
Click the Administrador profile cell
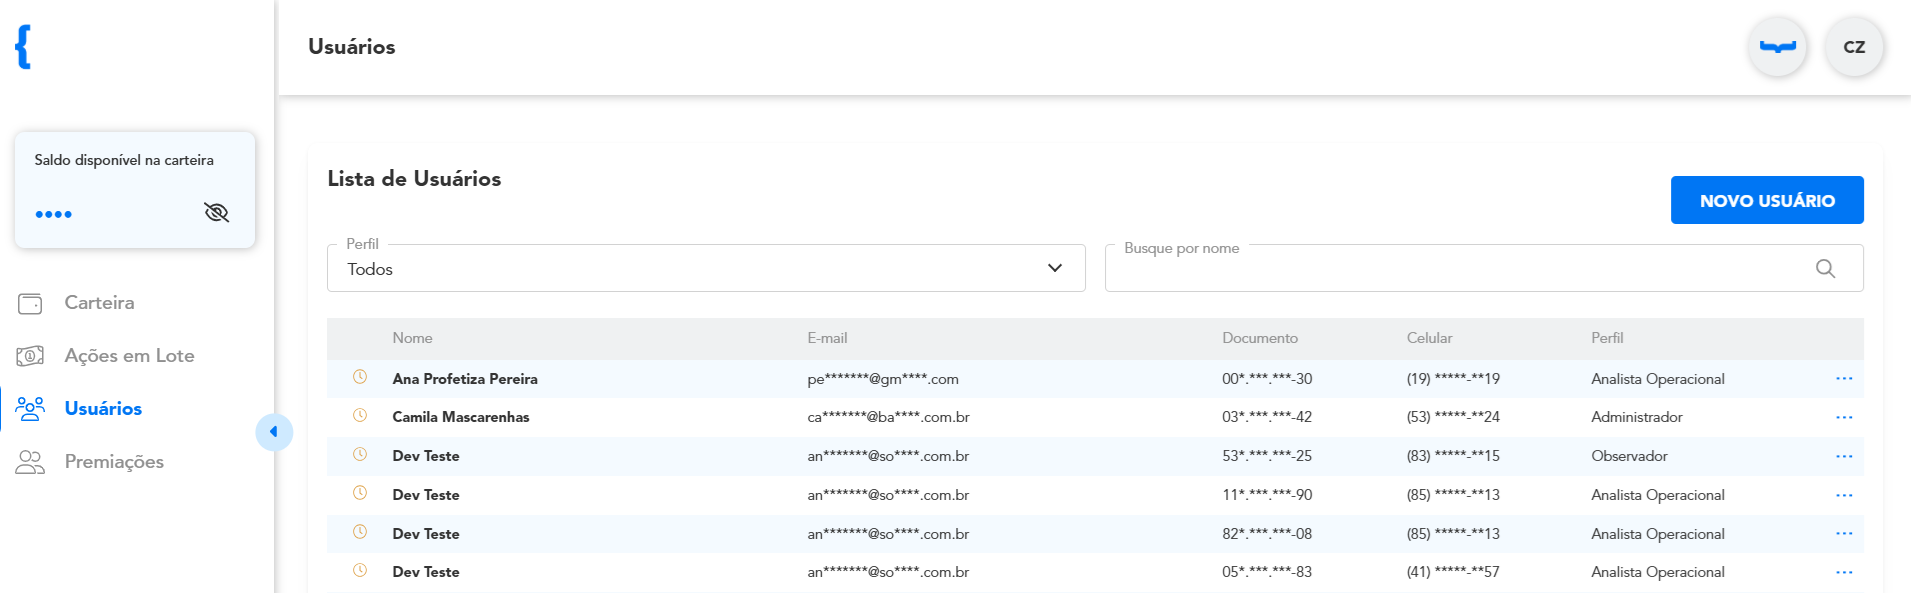tap(1637, 417)
